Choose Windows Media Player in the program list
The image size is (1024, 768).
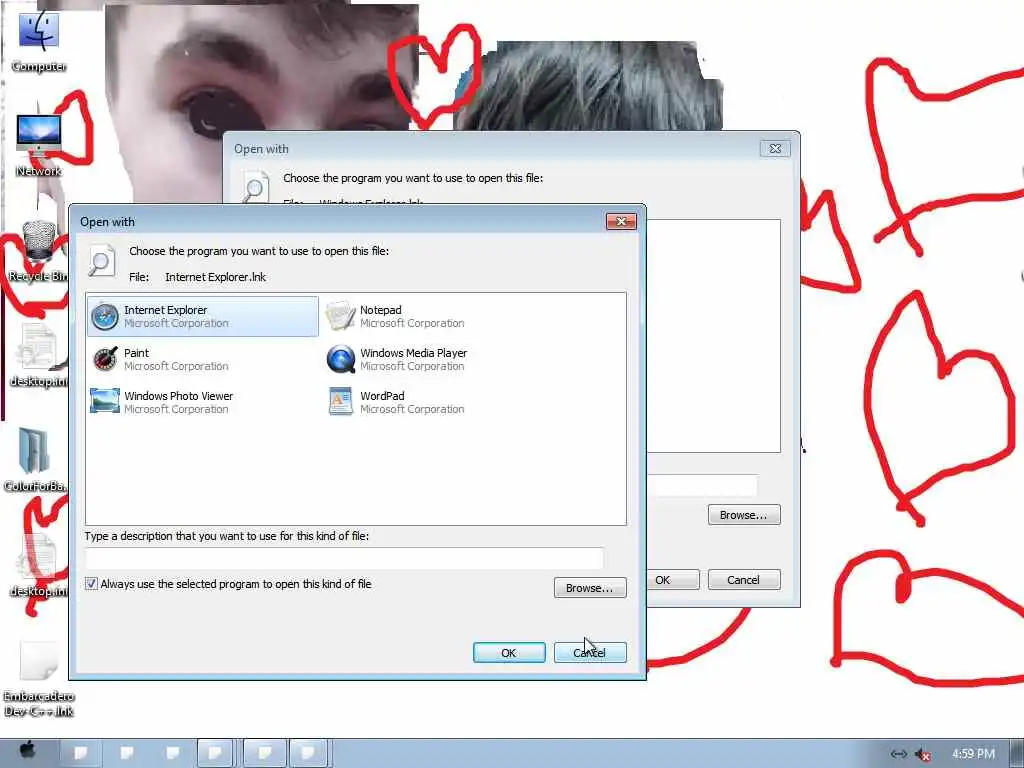(396, 359)
